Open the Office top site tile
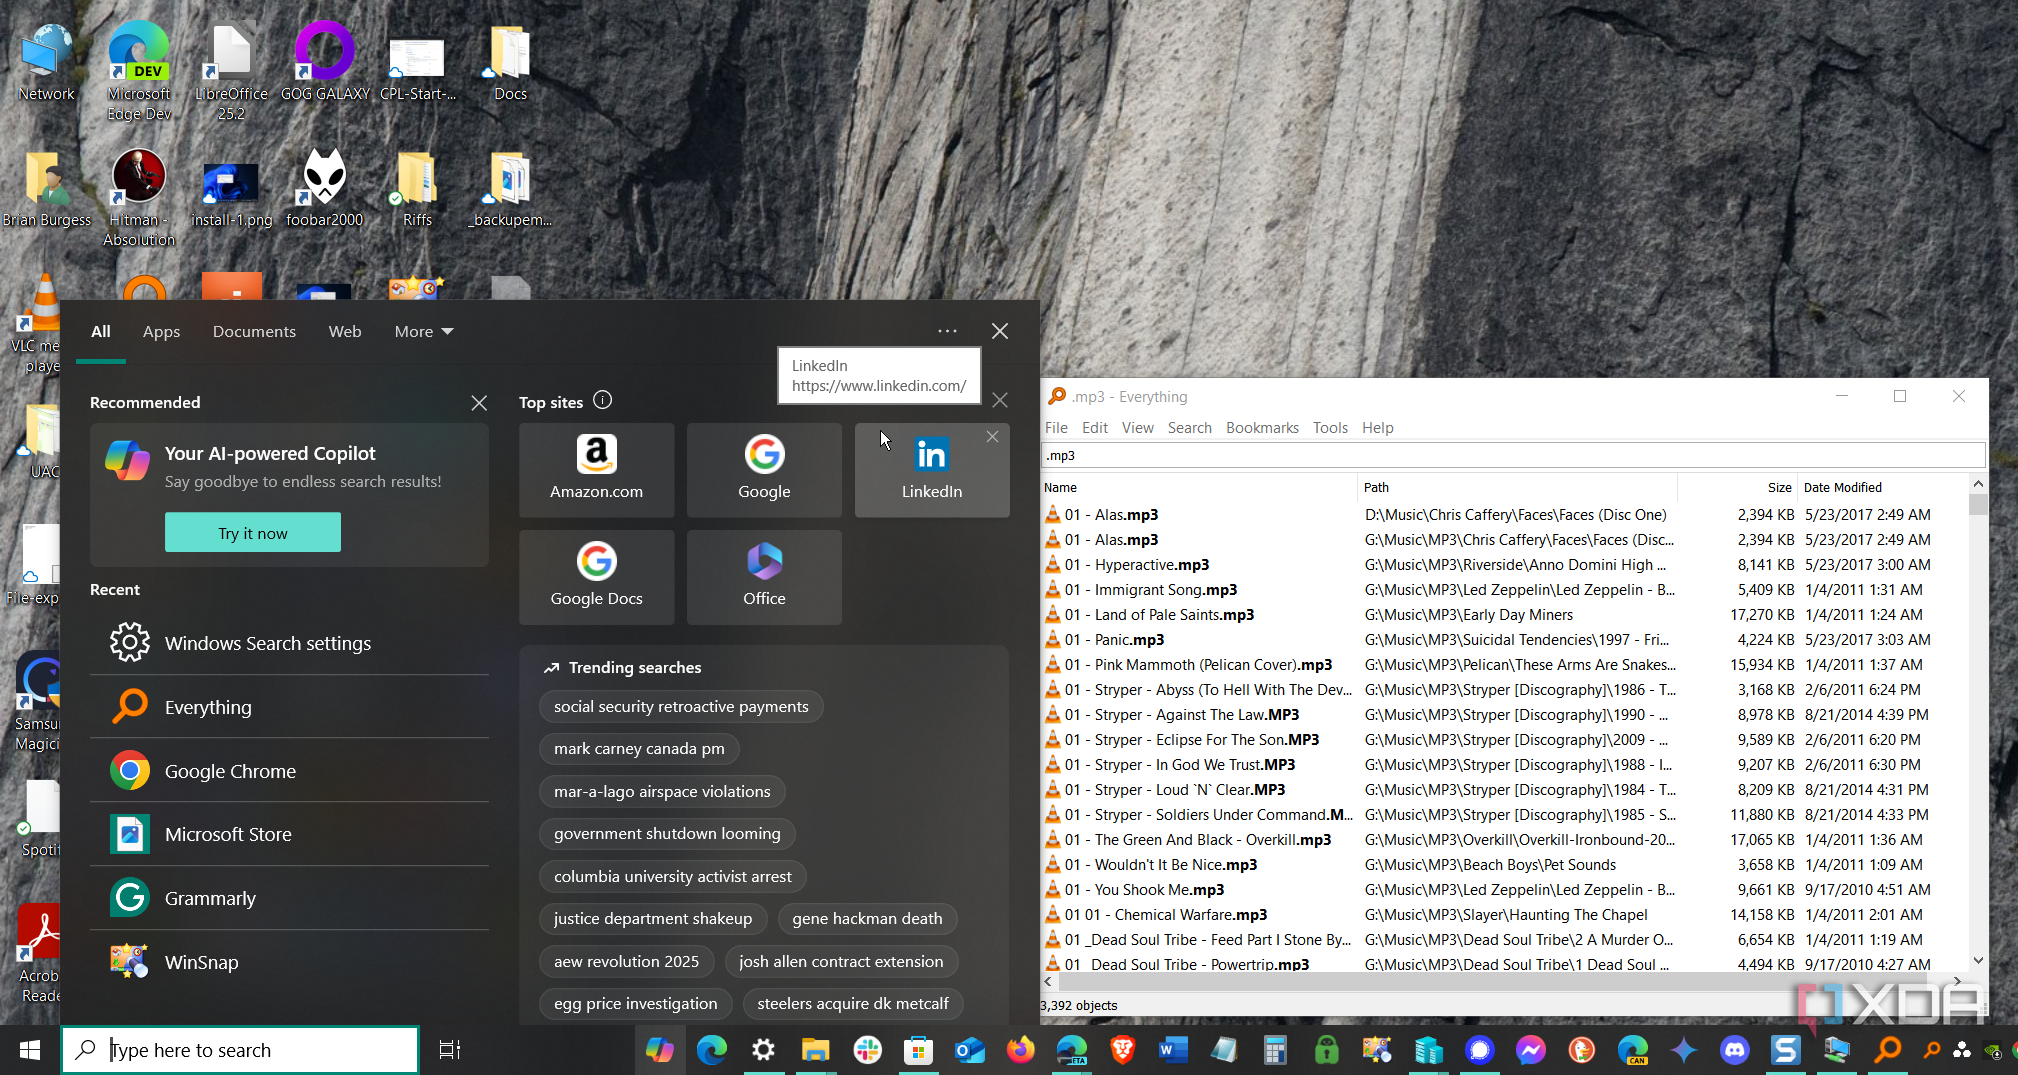 (764, 576)
